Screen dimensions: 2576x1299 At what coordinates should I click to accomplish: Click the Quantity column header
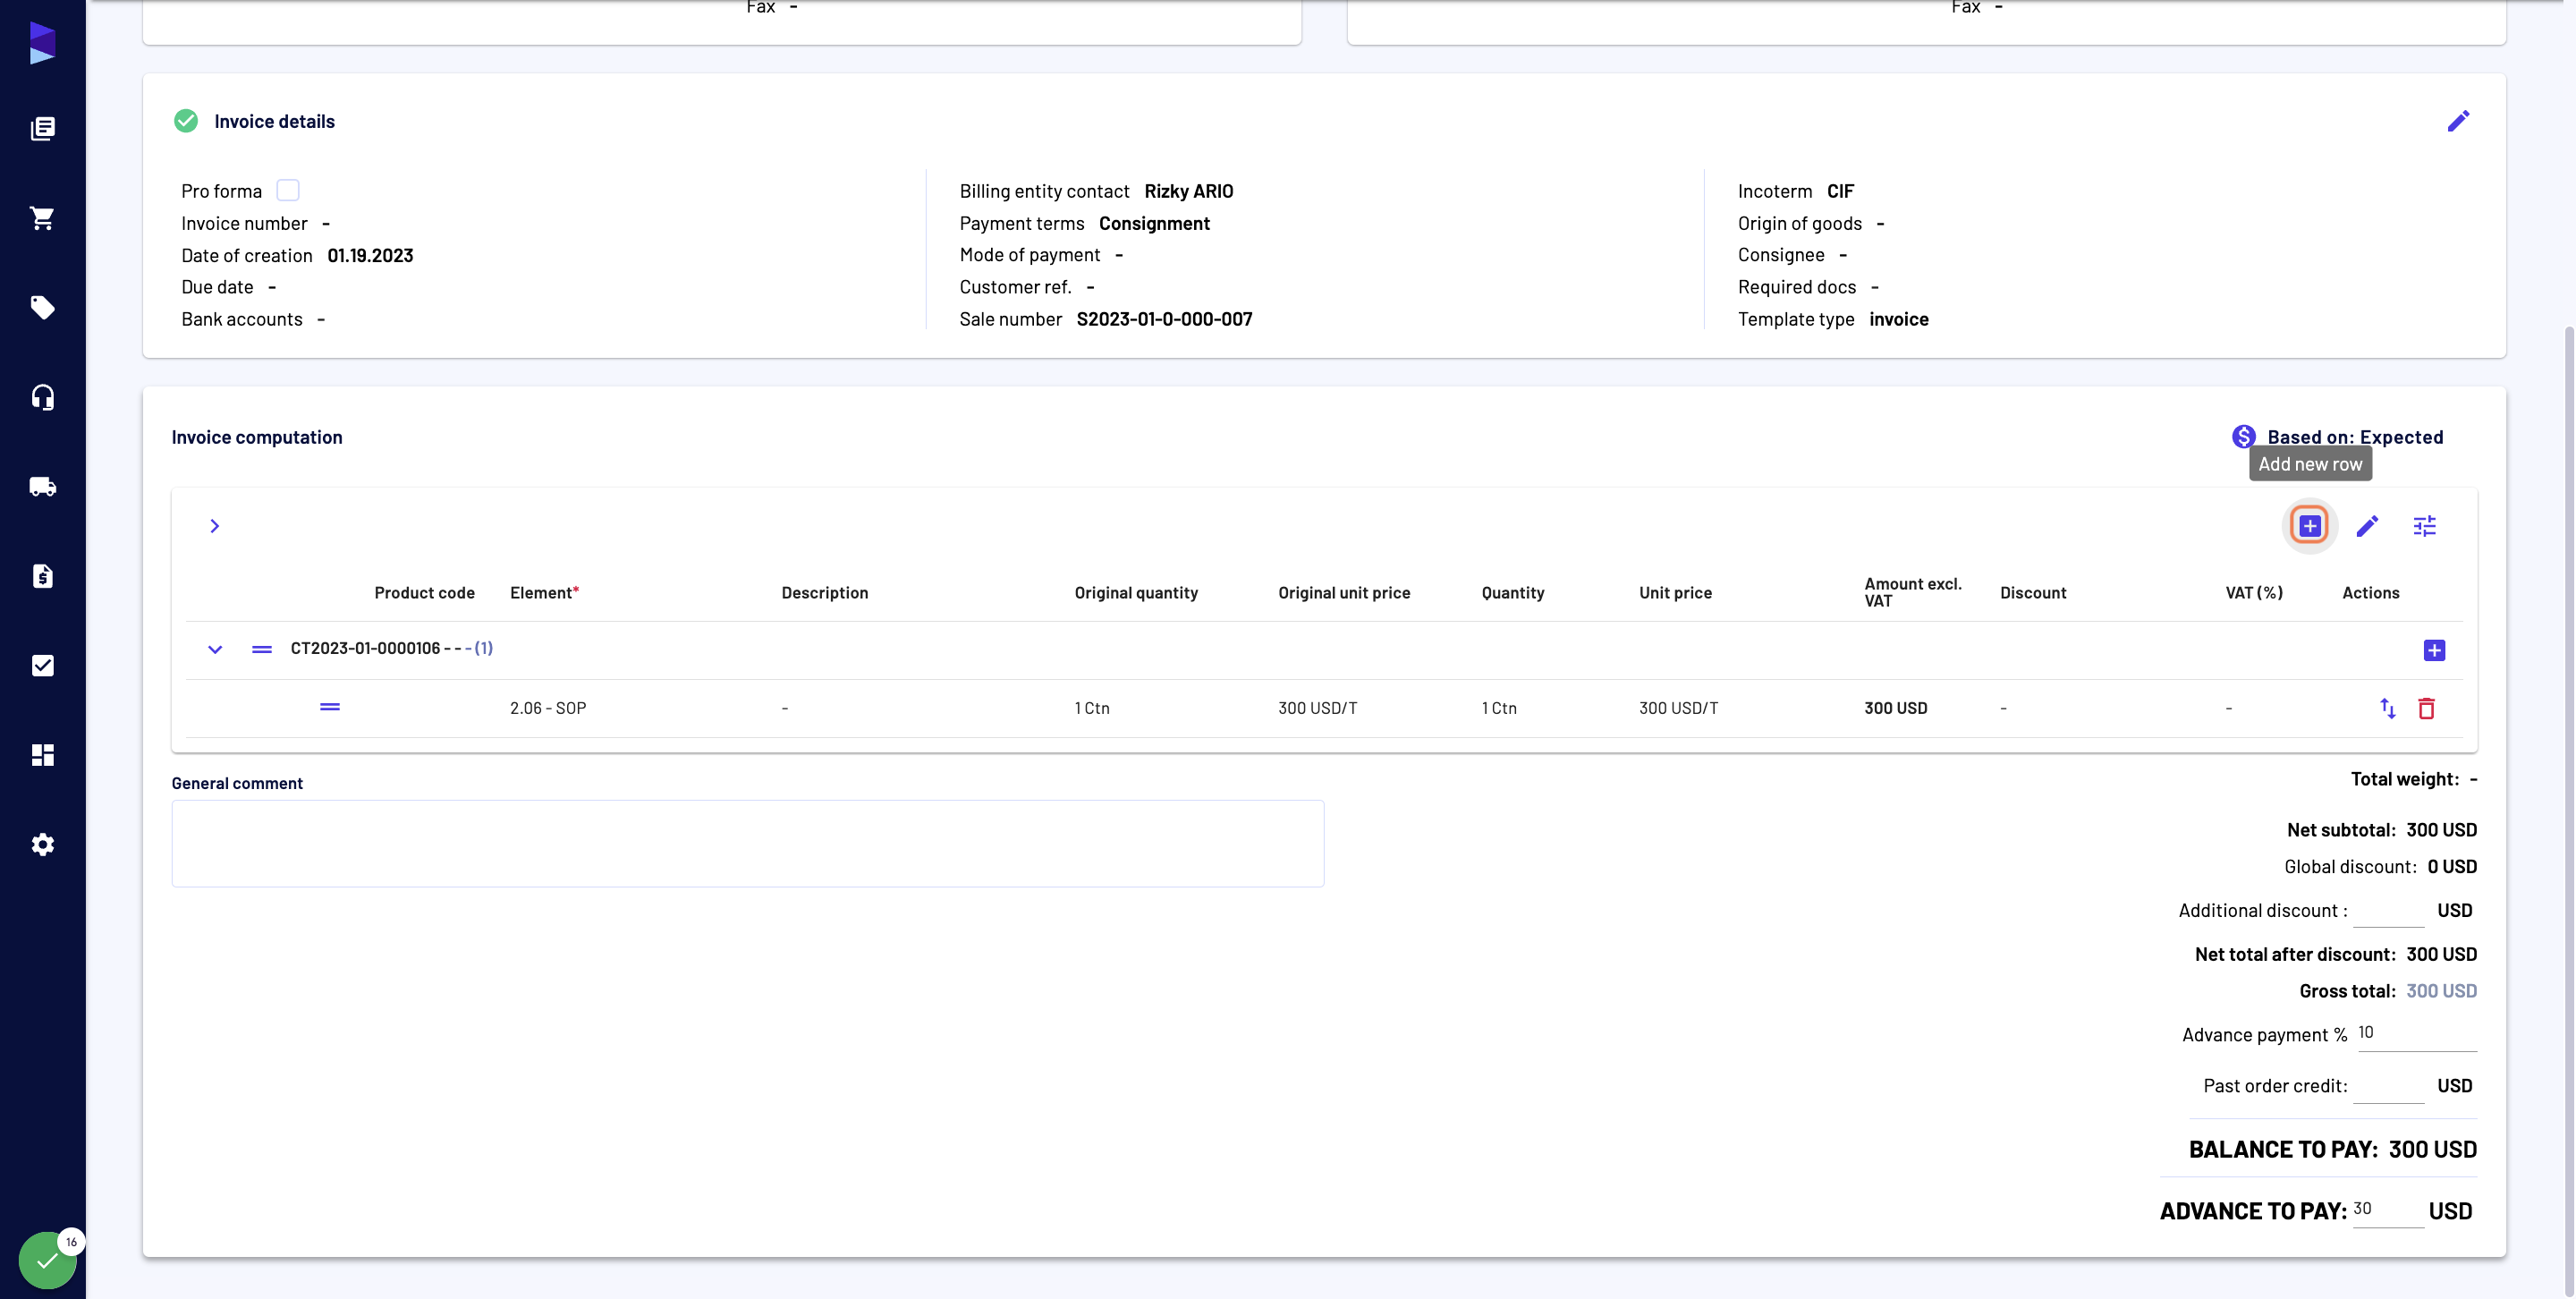1513,593
